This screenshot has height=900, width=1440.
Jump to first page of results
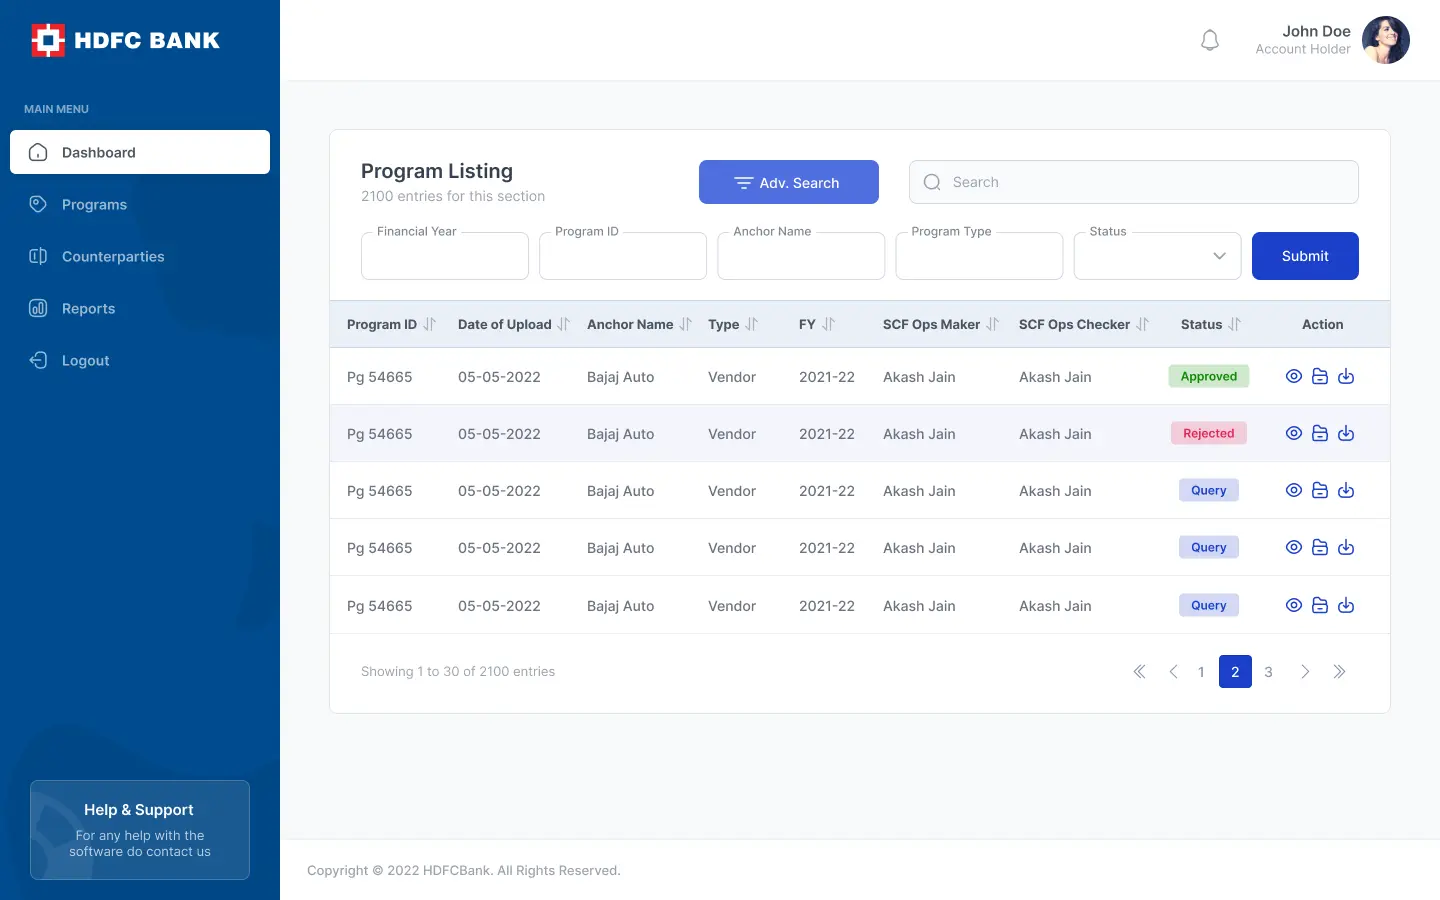[x=1139, y=672]
